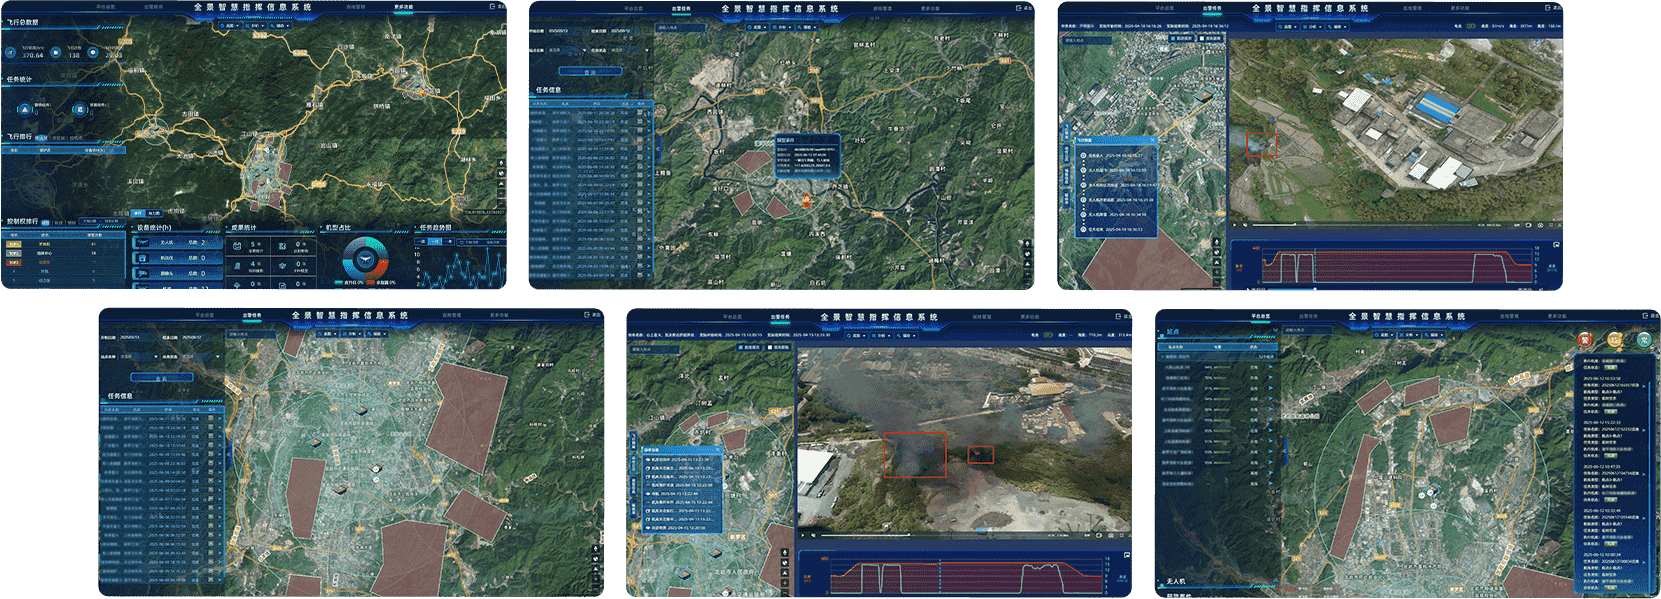Click red circular alarm icon in circular-zone window

click(x=1584, y=340)
